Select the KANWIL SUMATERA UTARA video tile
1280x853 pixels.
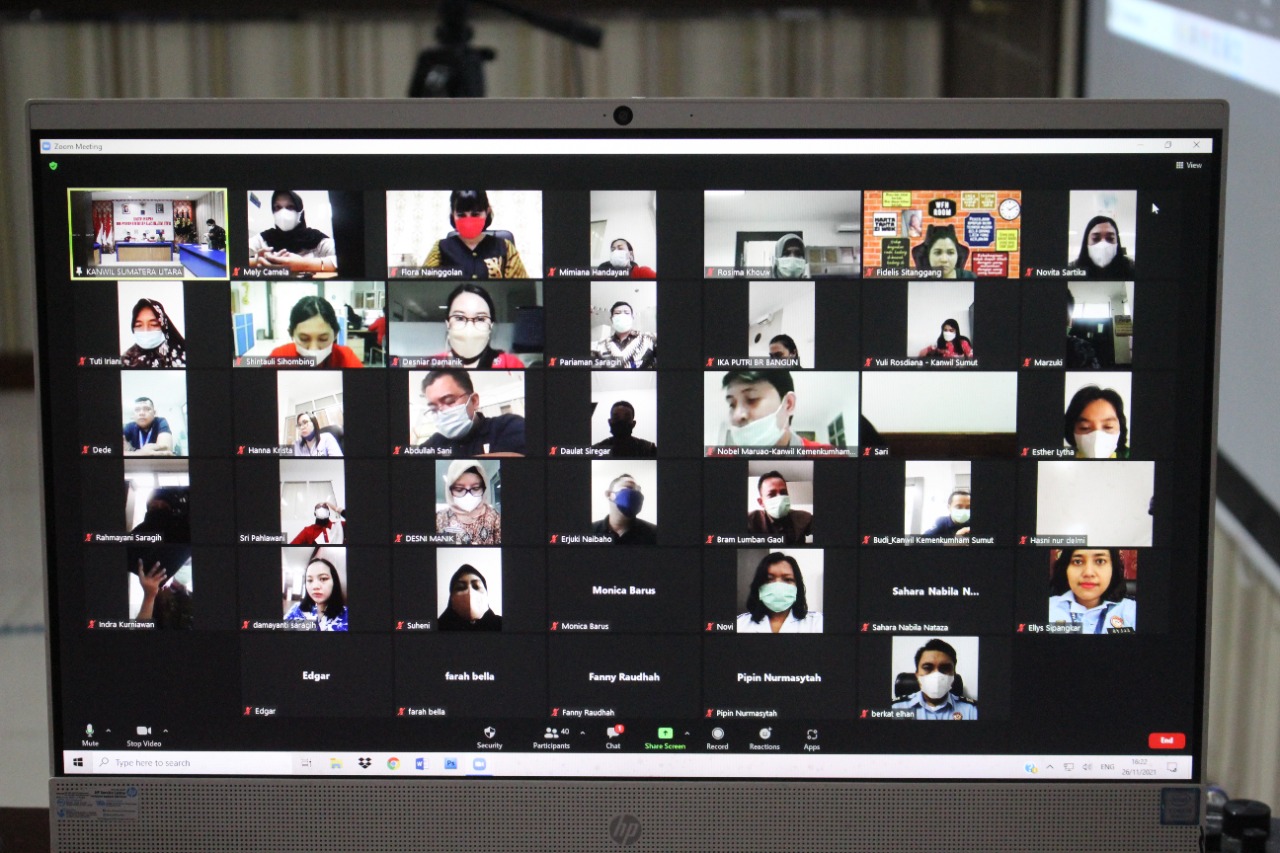[x=147, y=234]
